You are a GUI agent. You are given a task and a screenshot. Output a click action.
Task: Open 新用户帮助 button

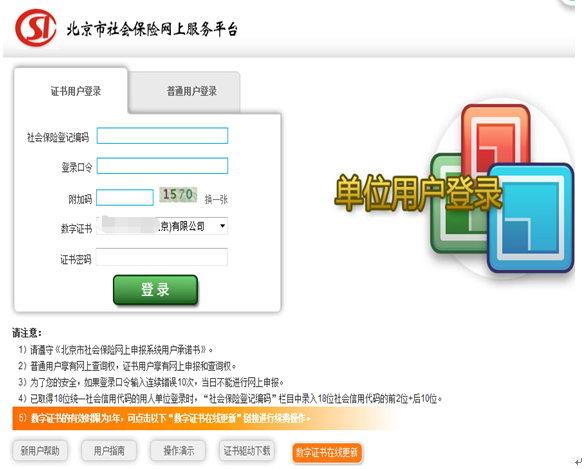coord(40,451)
